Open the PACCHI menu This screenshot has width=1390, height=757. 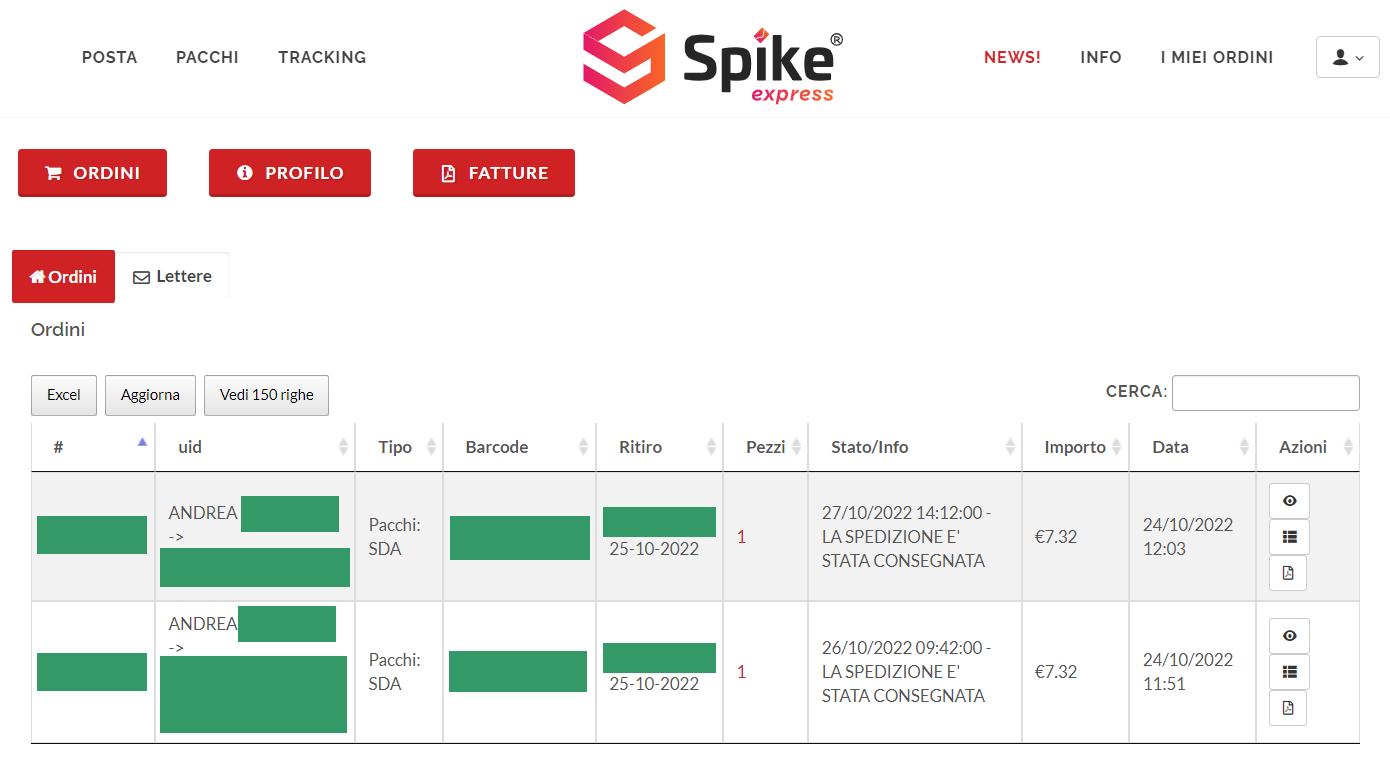coord(207,57)
